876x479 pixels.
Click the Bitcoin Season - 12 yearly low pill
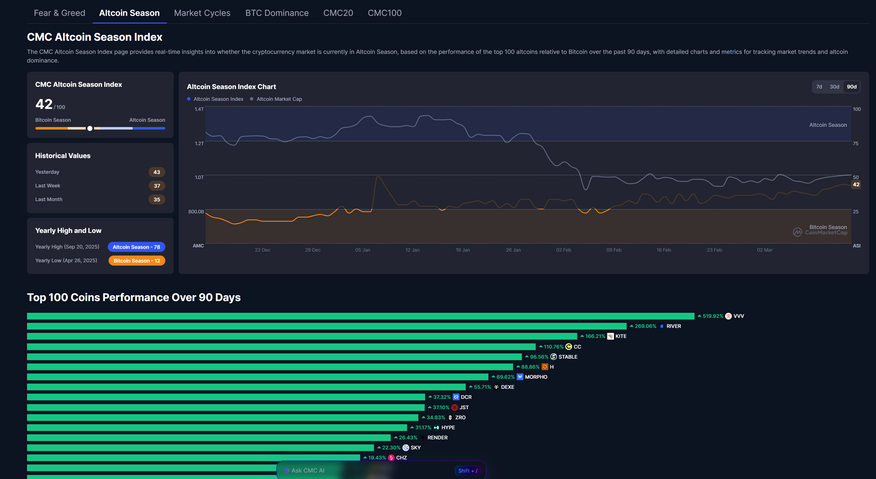(137, 261)
